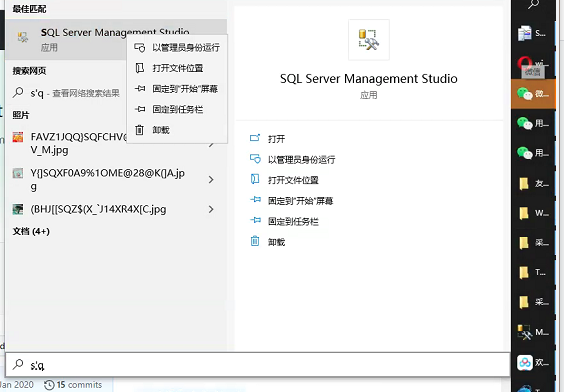Open the SSMS M... taskbar item
Screen dimensions: 564x392
[x=533, y=332]
